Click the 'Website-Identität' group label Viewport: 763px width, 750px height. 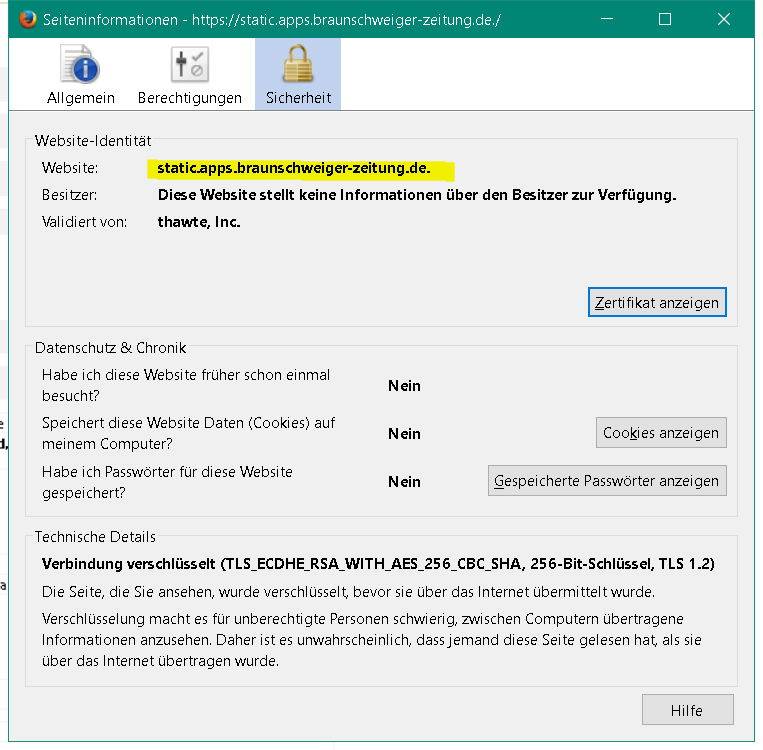pos(93,141)
